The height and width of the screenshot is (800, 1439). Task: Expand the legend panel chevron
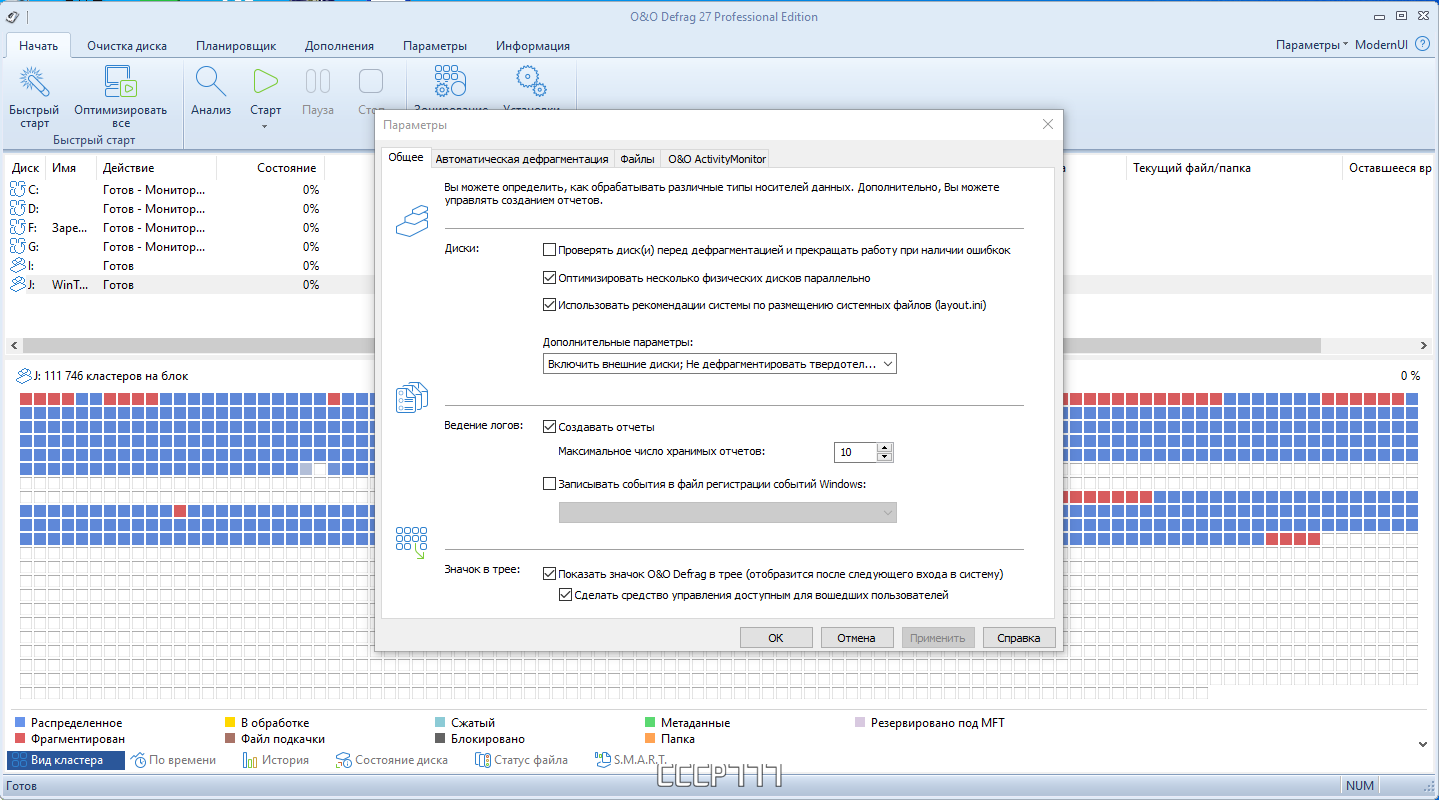click(x=1423, y=744)
